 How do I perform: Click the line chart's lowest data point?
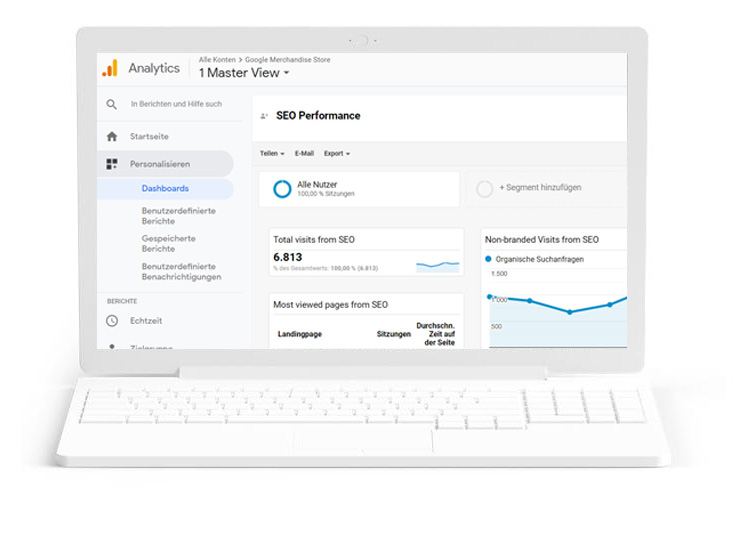click(570, 312)
